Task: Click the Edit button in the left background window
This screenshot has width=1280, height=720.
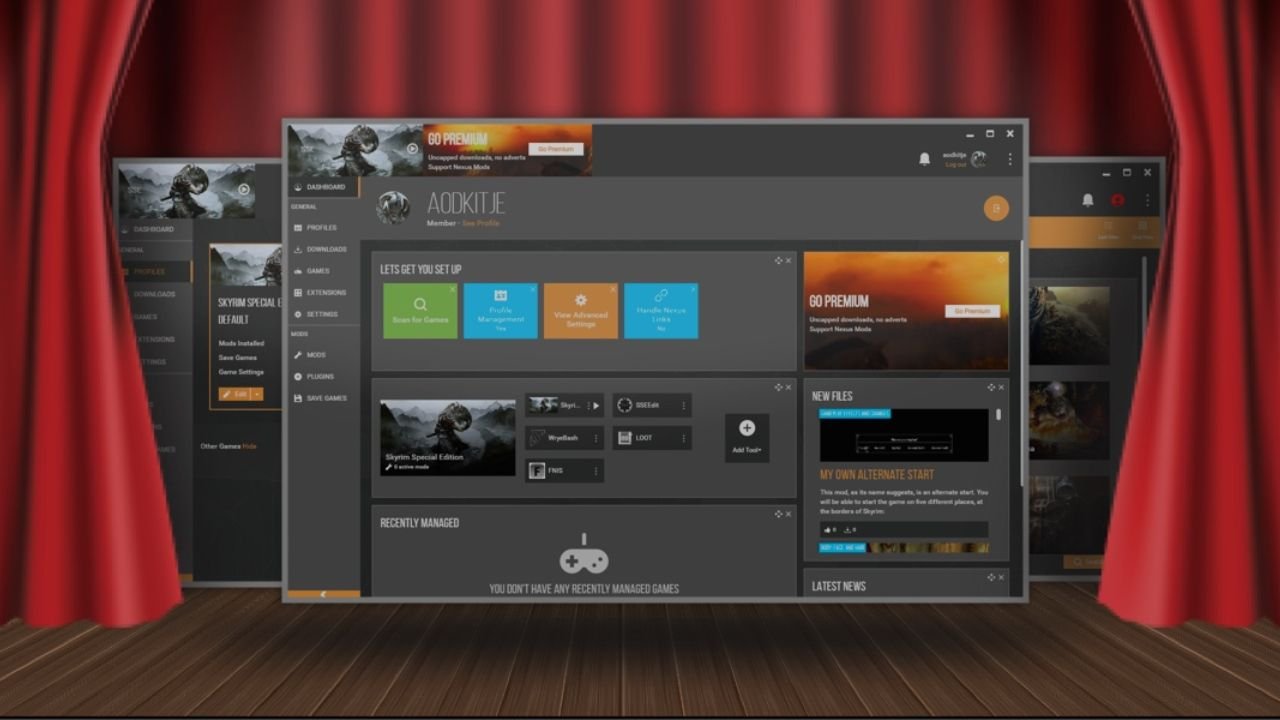Action: tap(235, 394)
